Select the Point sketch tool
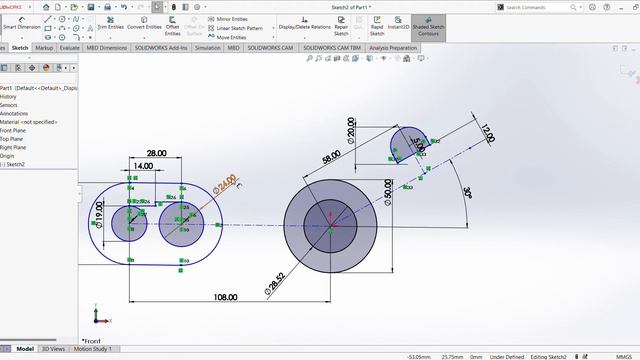Screen dimensions: 640x360 point(90,37)
